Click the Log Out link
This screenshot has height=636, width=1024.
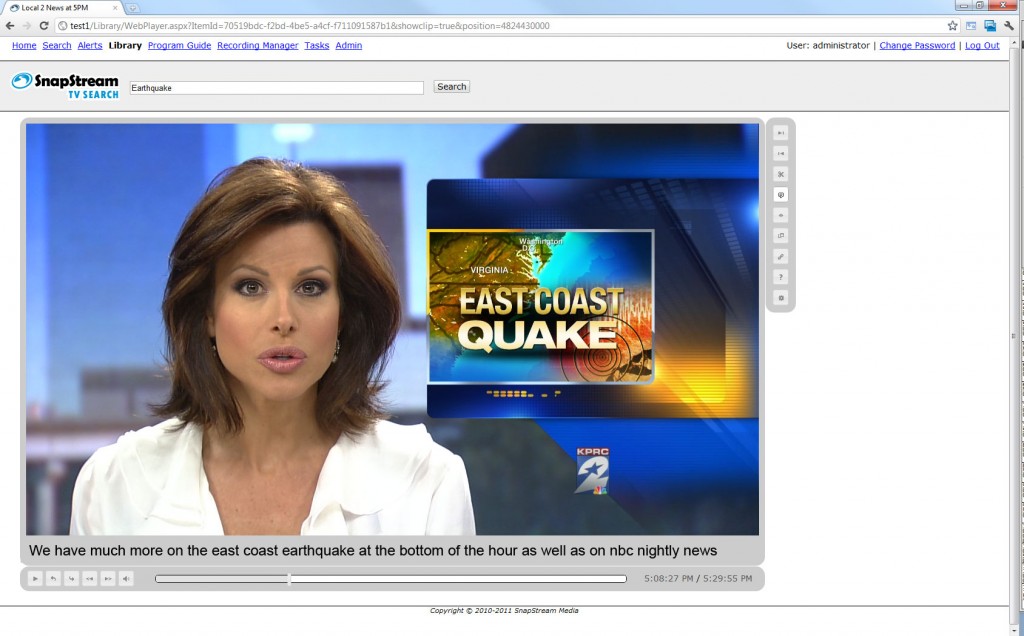click(x=982, y=46)
